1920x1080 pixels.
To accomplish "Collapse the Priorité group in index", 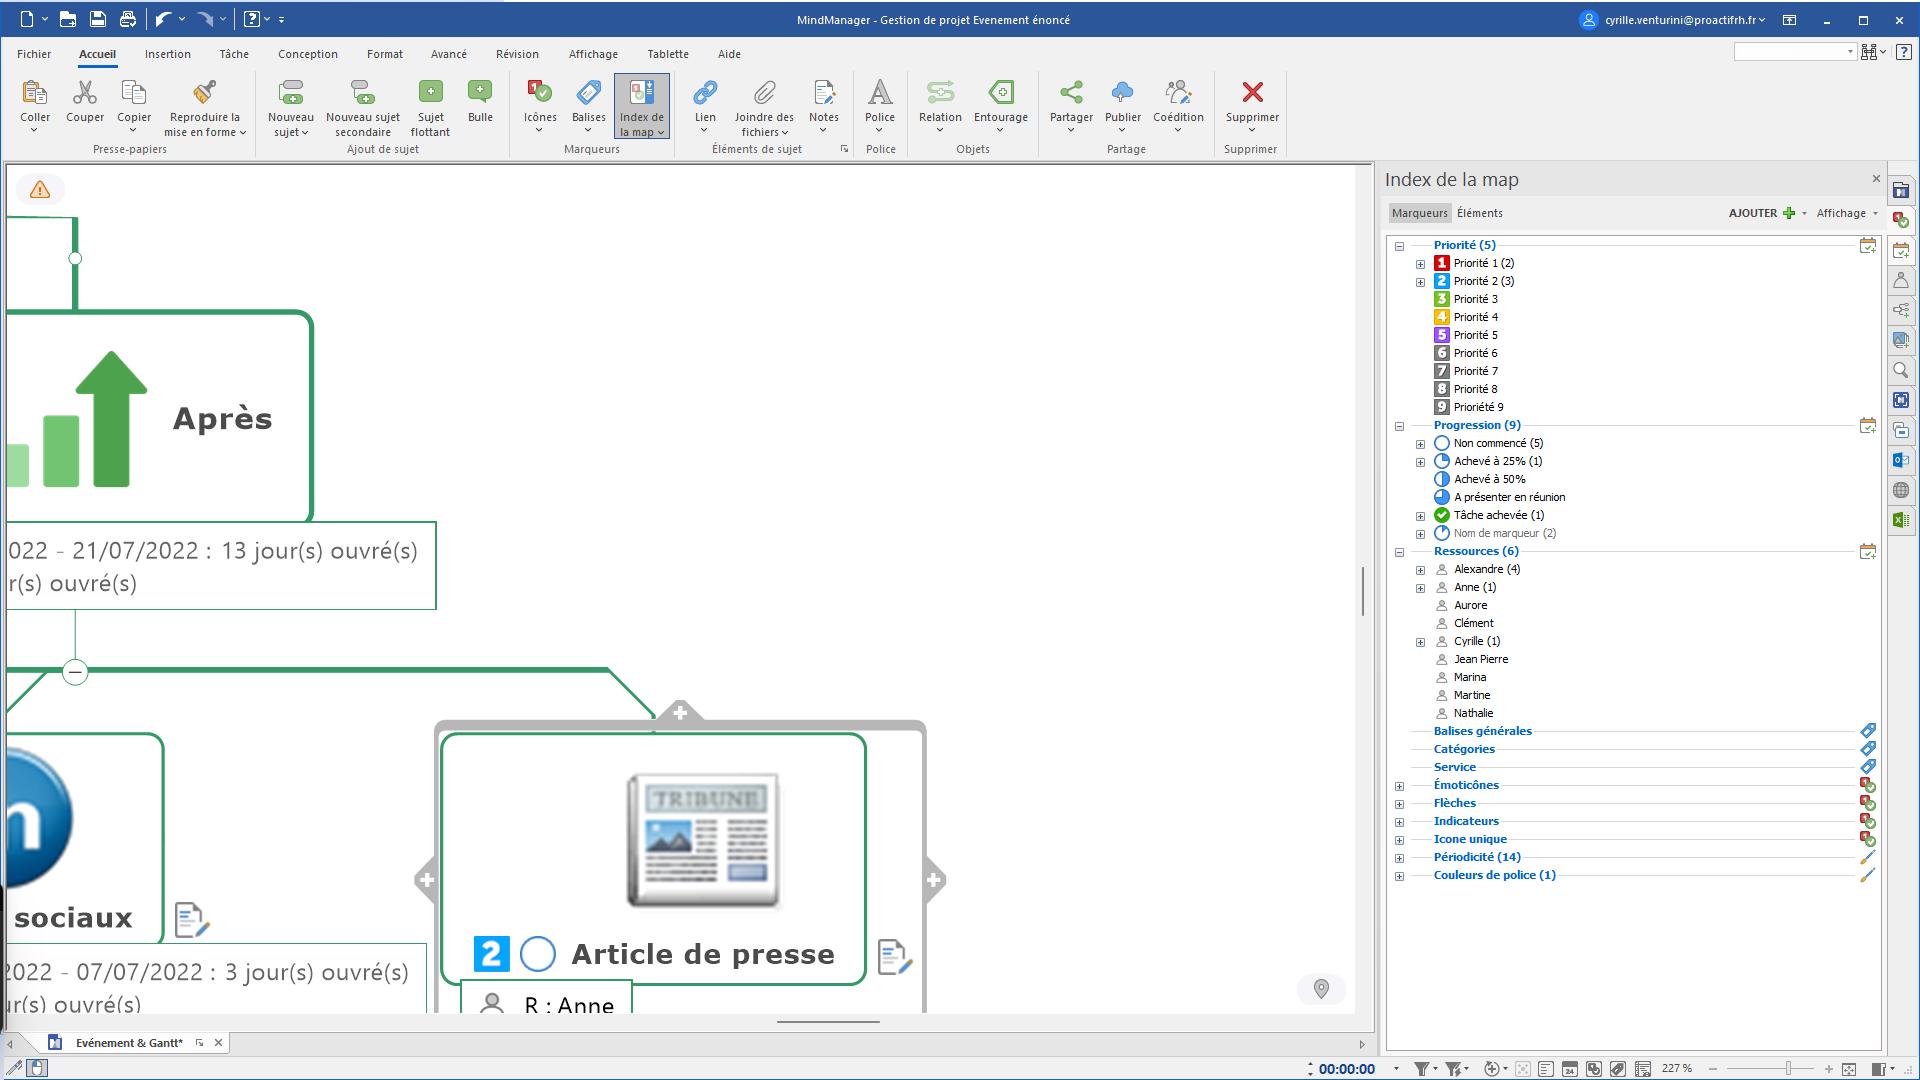I will coord(1400,246).
